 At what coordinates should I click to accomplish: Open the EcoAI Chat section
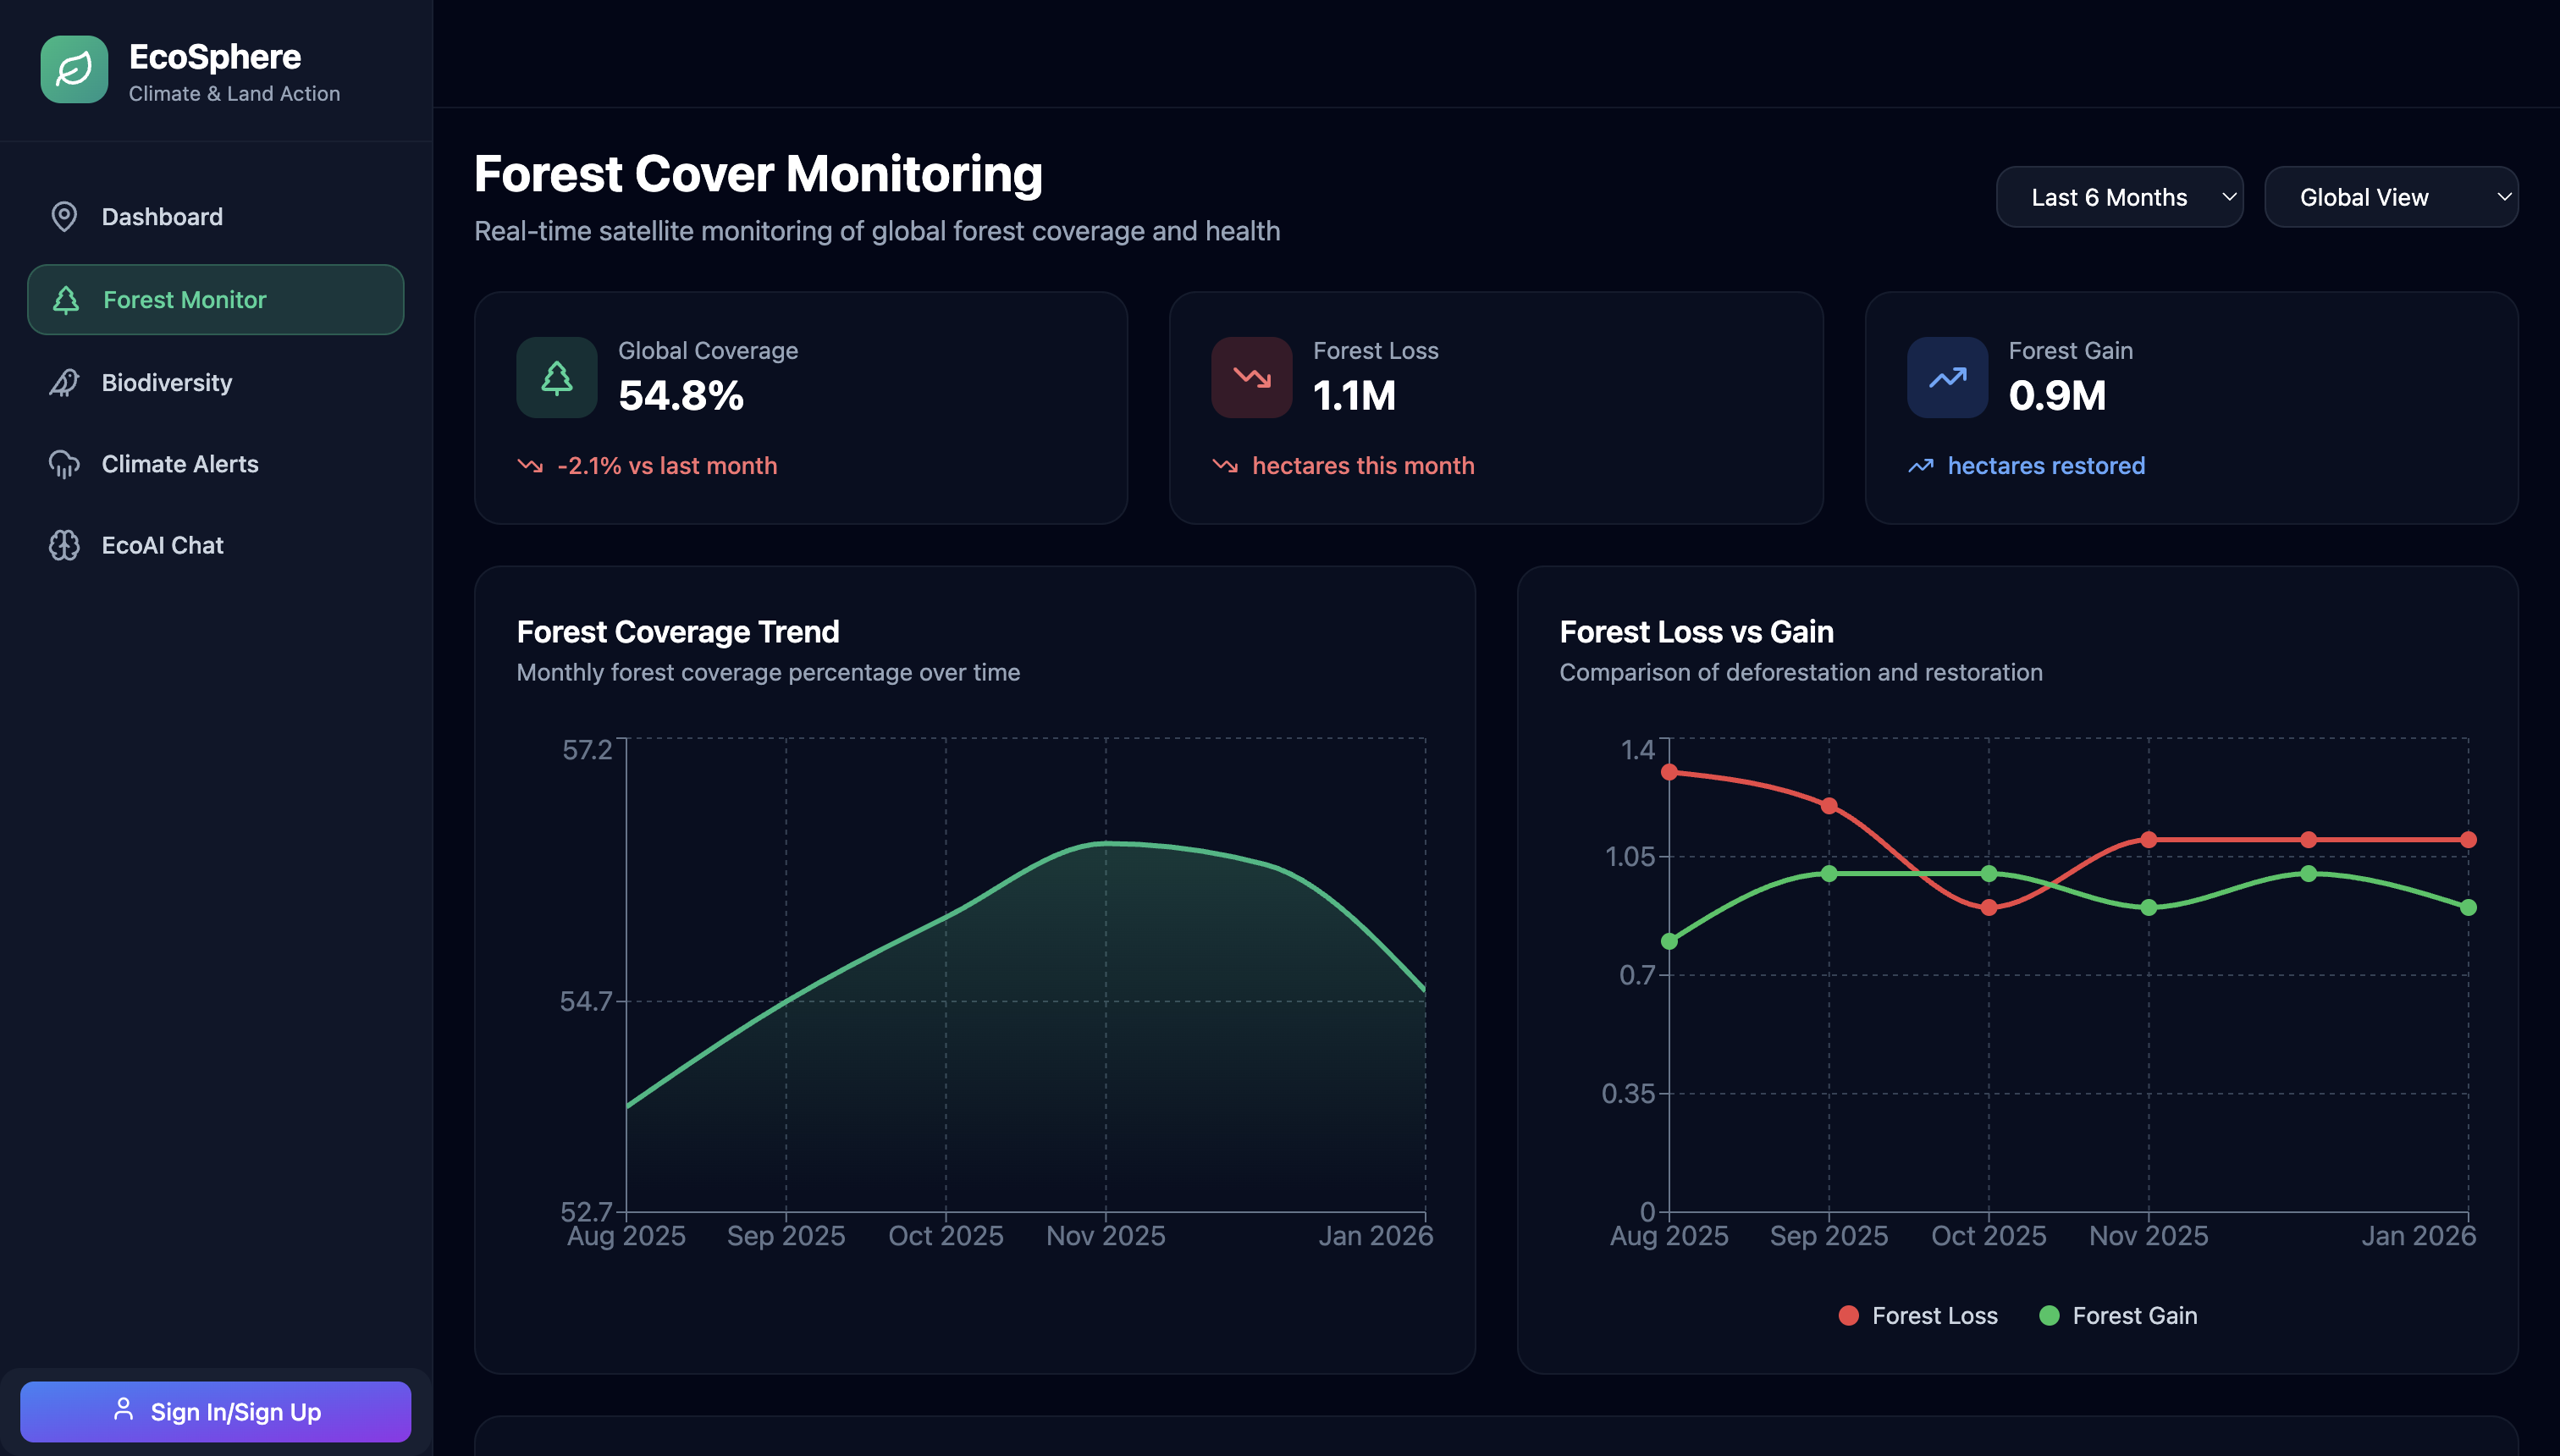tap(162, 545)
